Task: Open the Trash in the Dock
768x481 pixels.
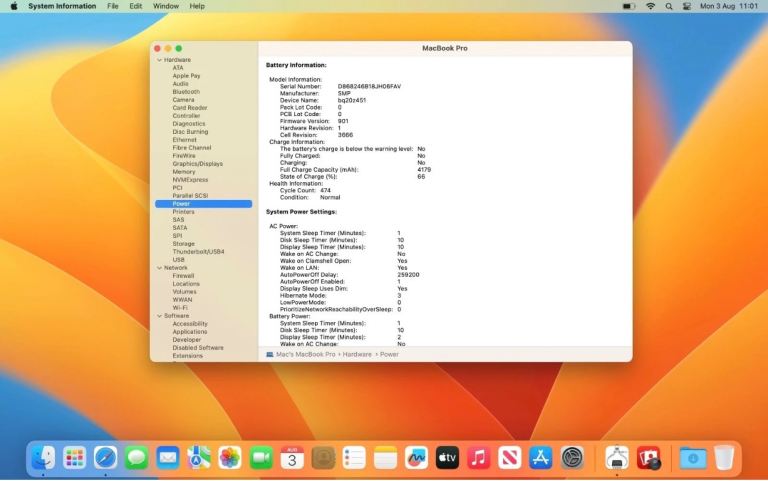Action: pos(724,458)
